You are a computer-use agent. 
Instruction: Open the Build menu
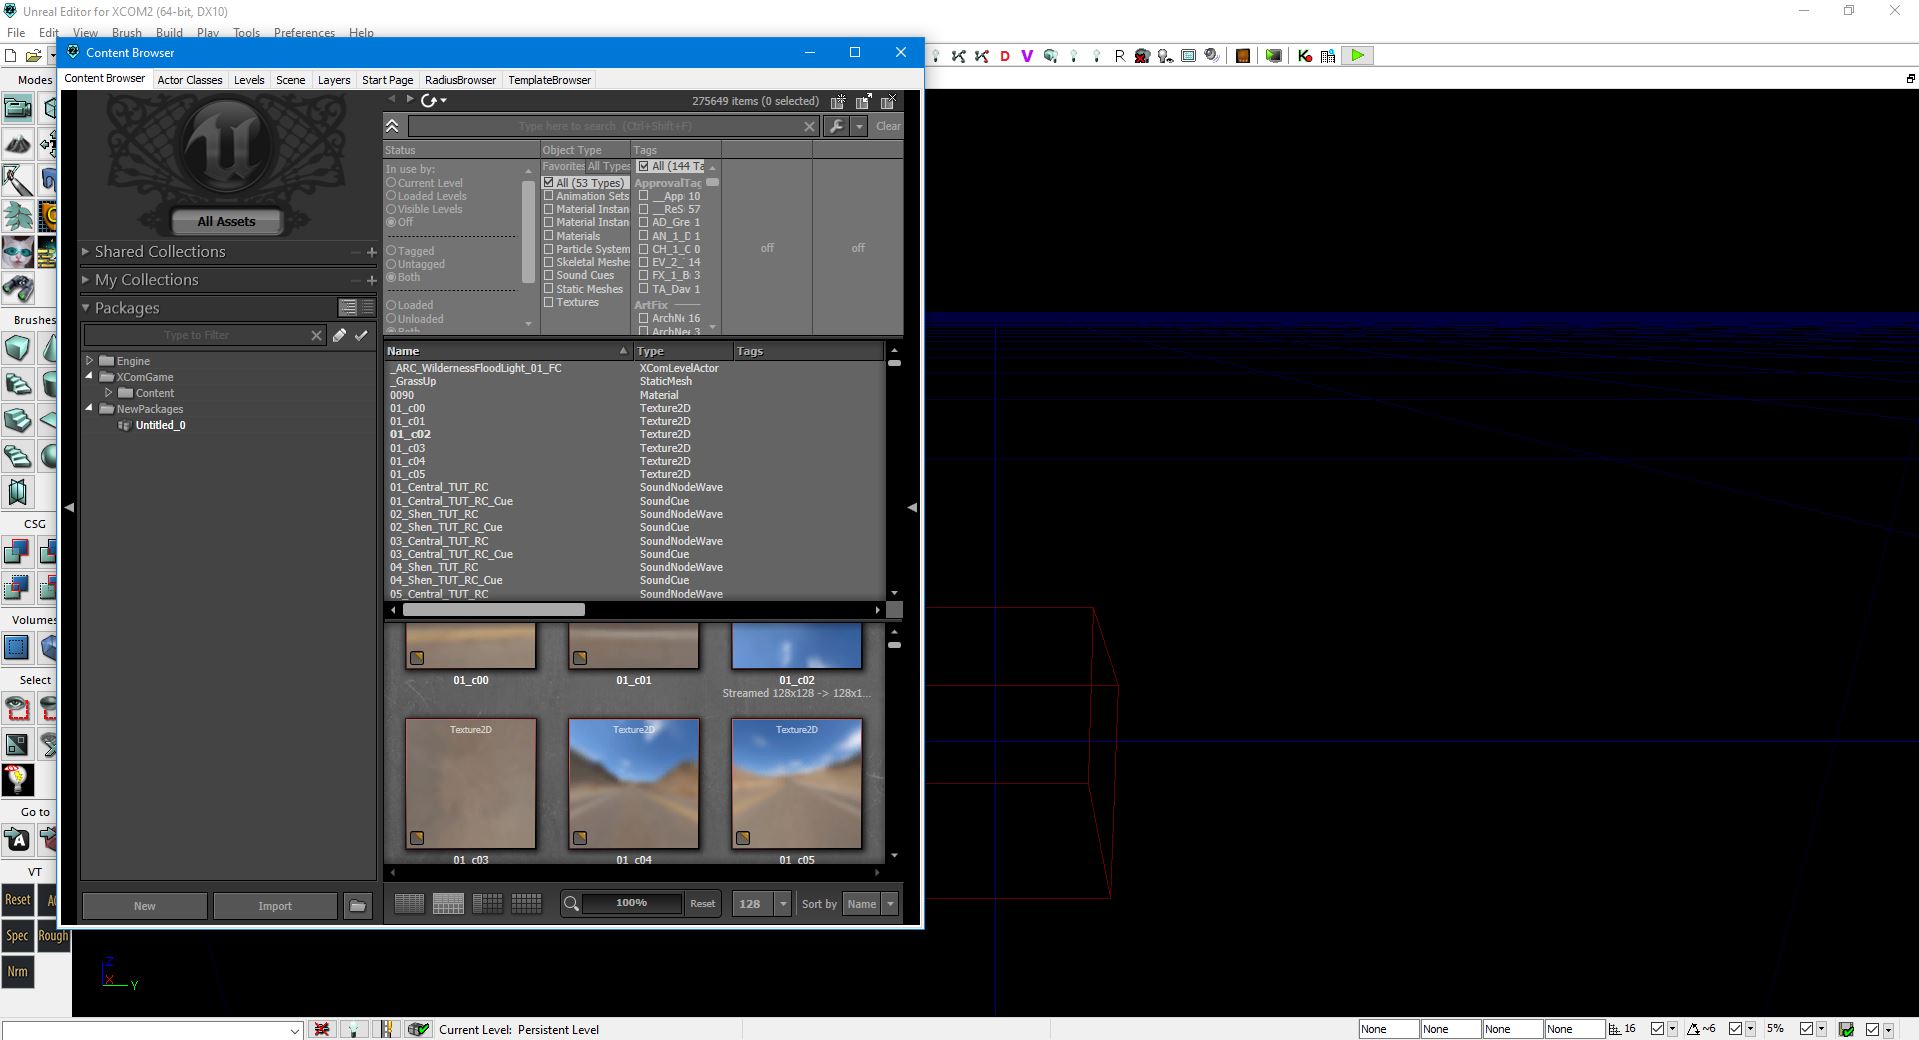coord(168,33)
